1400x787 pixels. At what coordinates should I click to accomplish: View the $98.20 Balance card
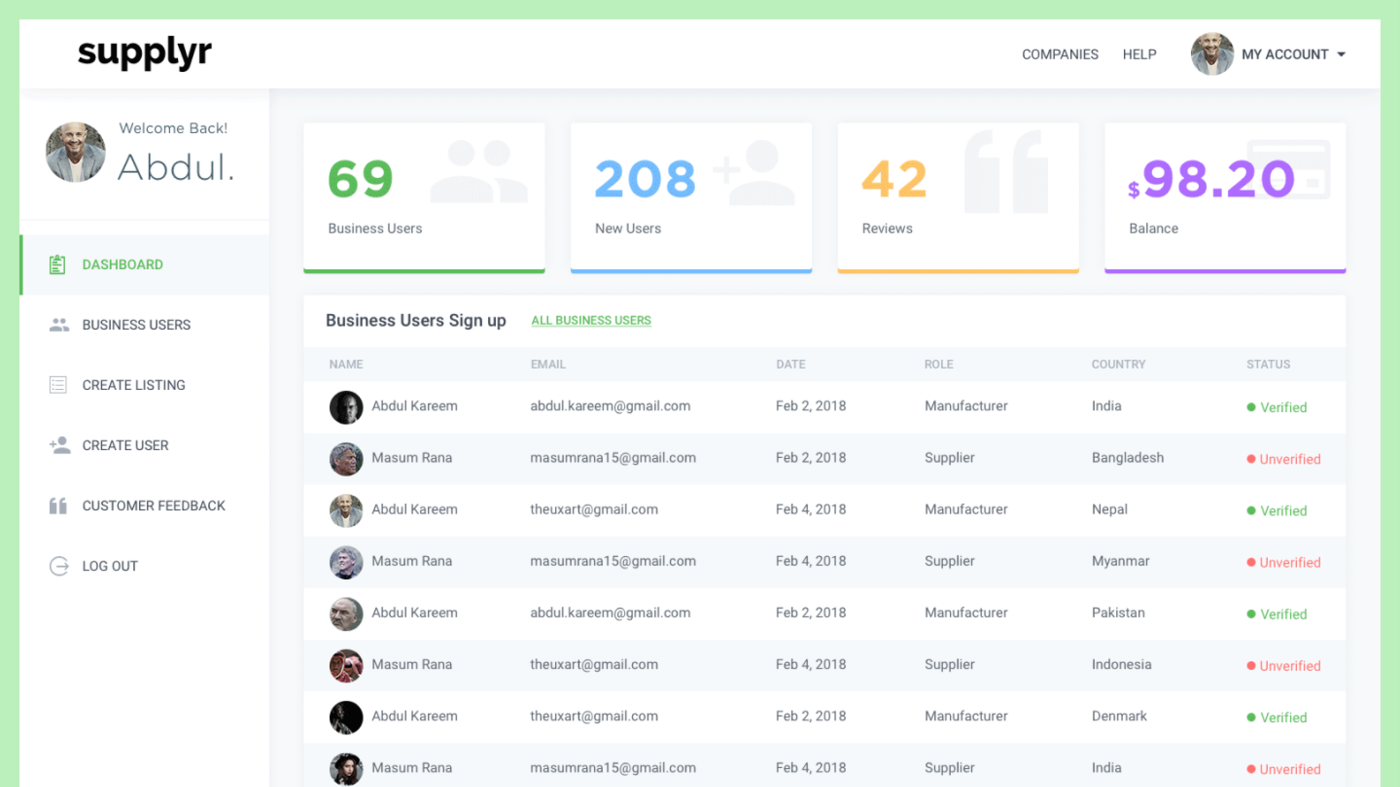pyautogui.click(x=1225, y=197)
